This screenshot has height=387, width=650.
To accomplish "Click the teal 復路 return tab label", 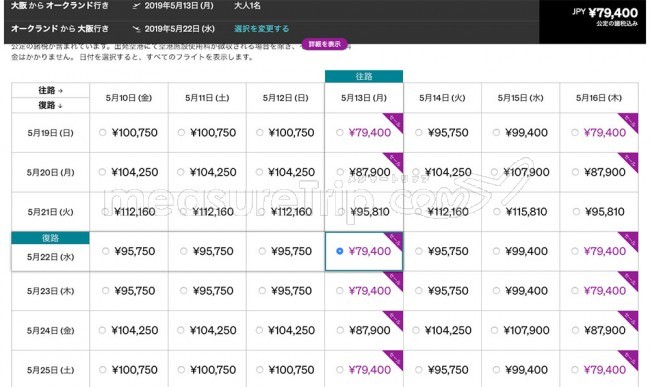I will [51, 238].
